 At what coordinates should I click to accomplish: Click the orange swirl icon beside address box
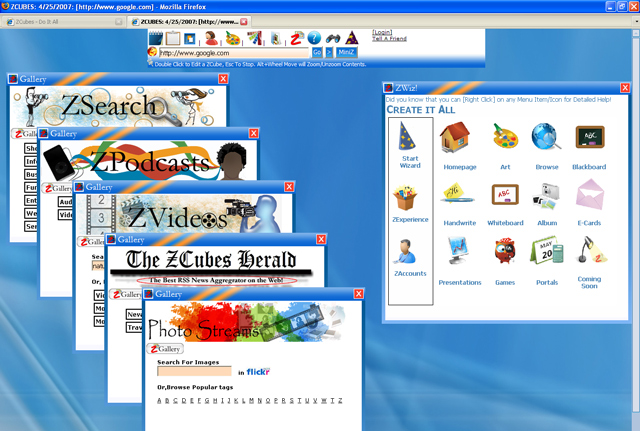(x=152, y=52)
